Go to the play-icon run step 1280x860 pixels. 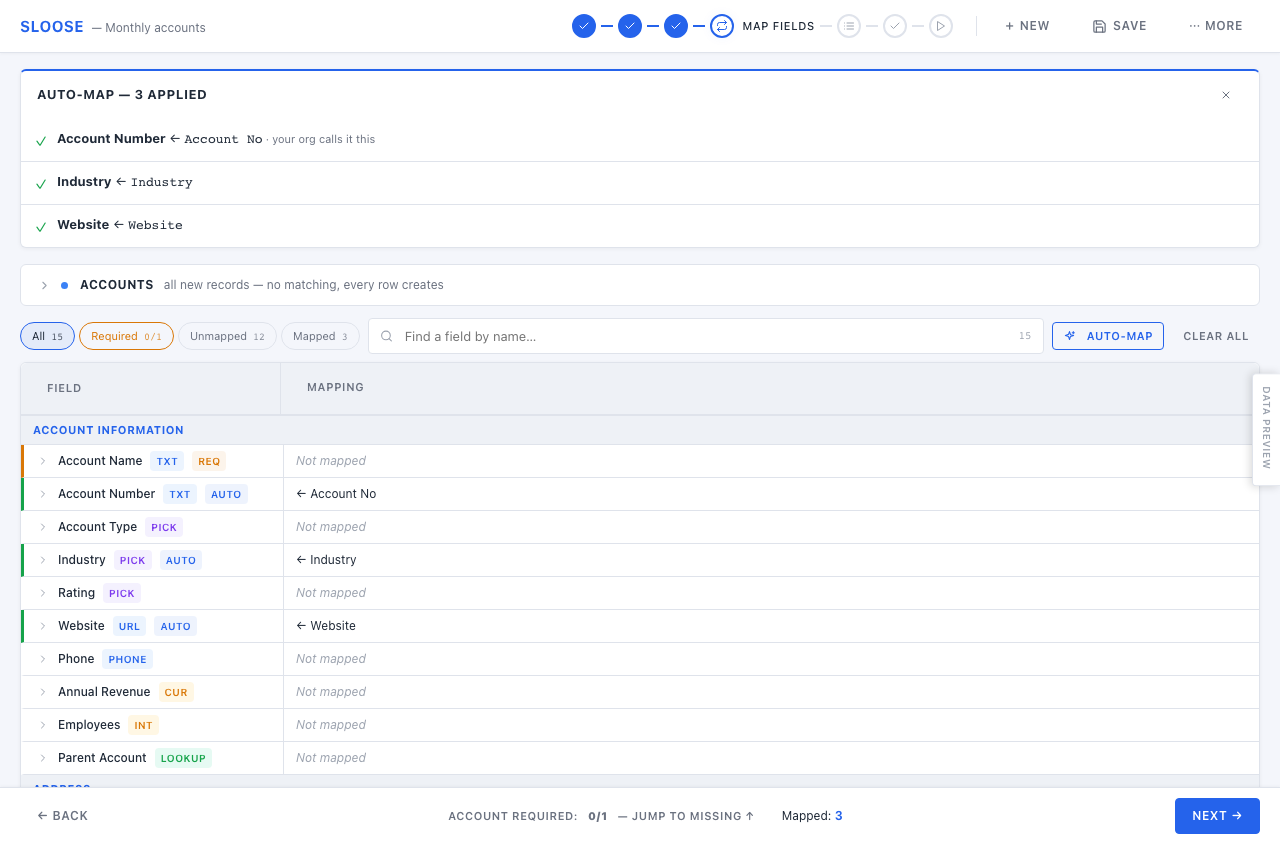tap(941, 26)
